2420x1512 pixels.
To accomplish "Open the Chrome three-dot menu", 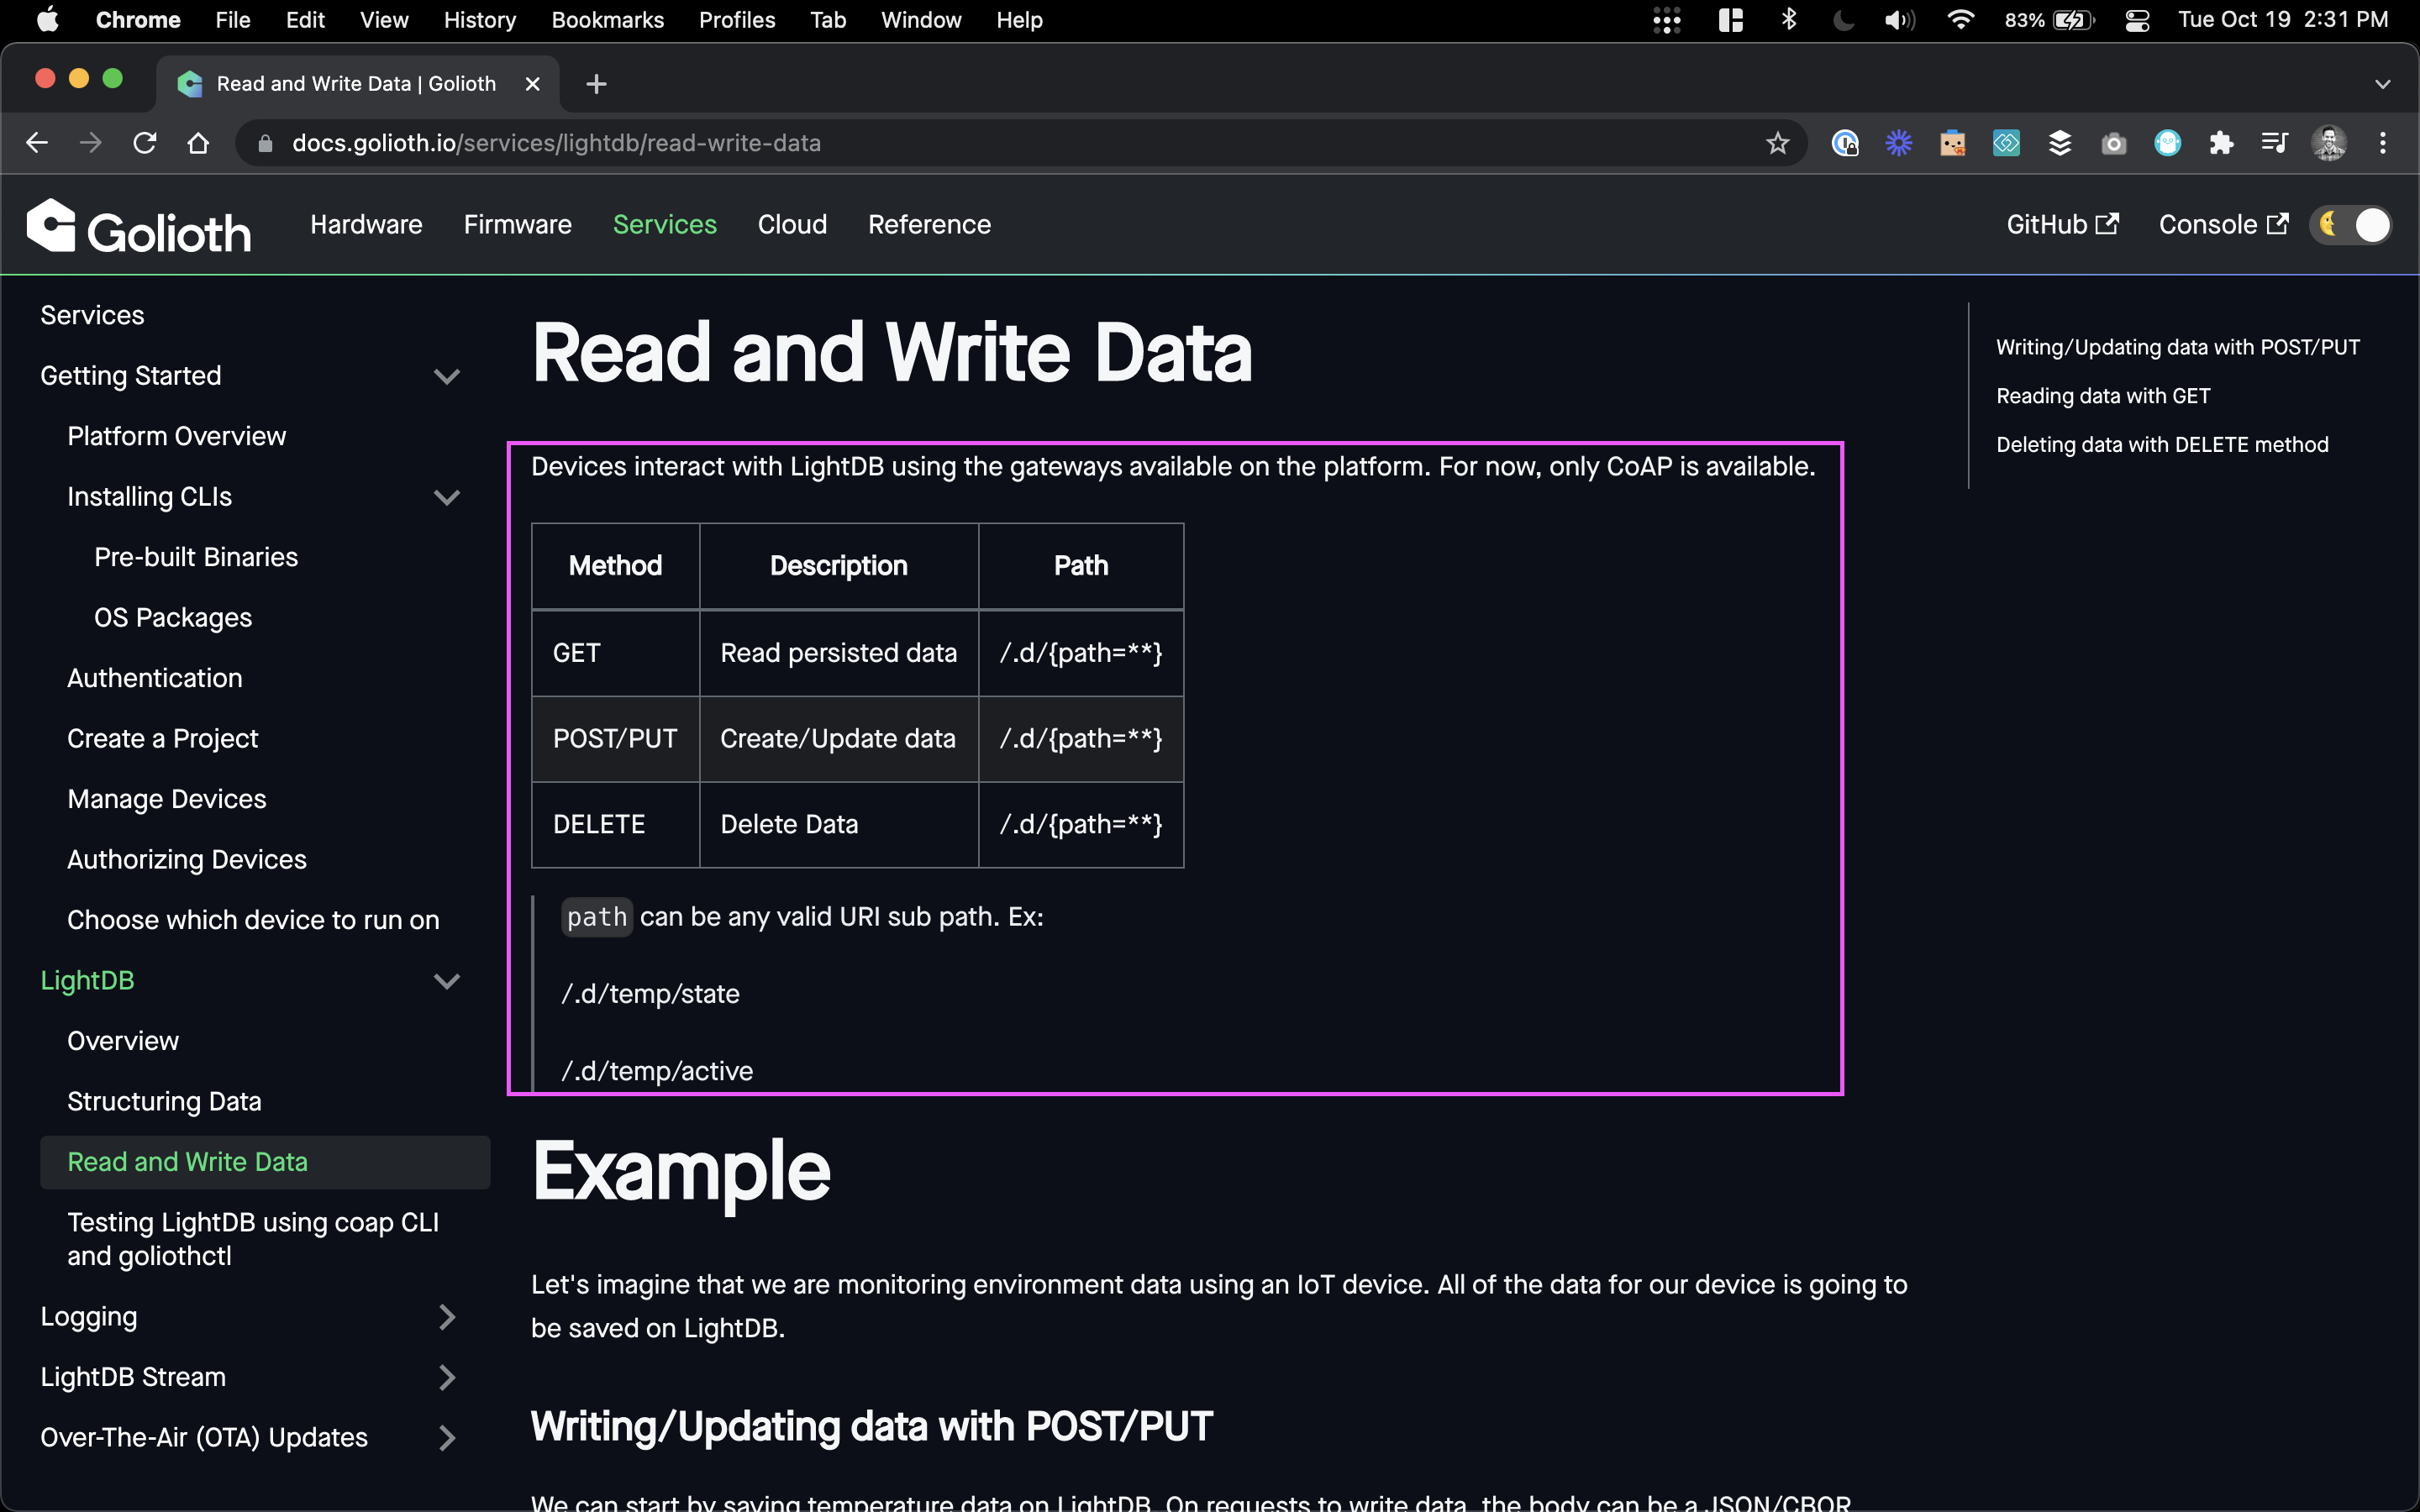I will (x=2383, y=143).
